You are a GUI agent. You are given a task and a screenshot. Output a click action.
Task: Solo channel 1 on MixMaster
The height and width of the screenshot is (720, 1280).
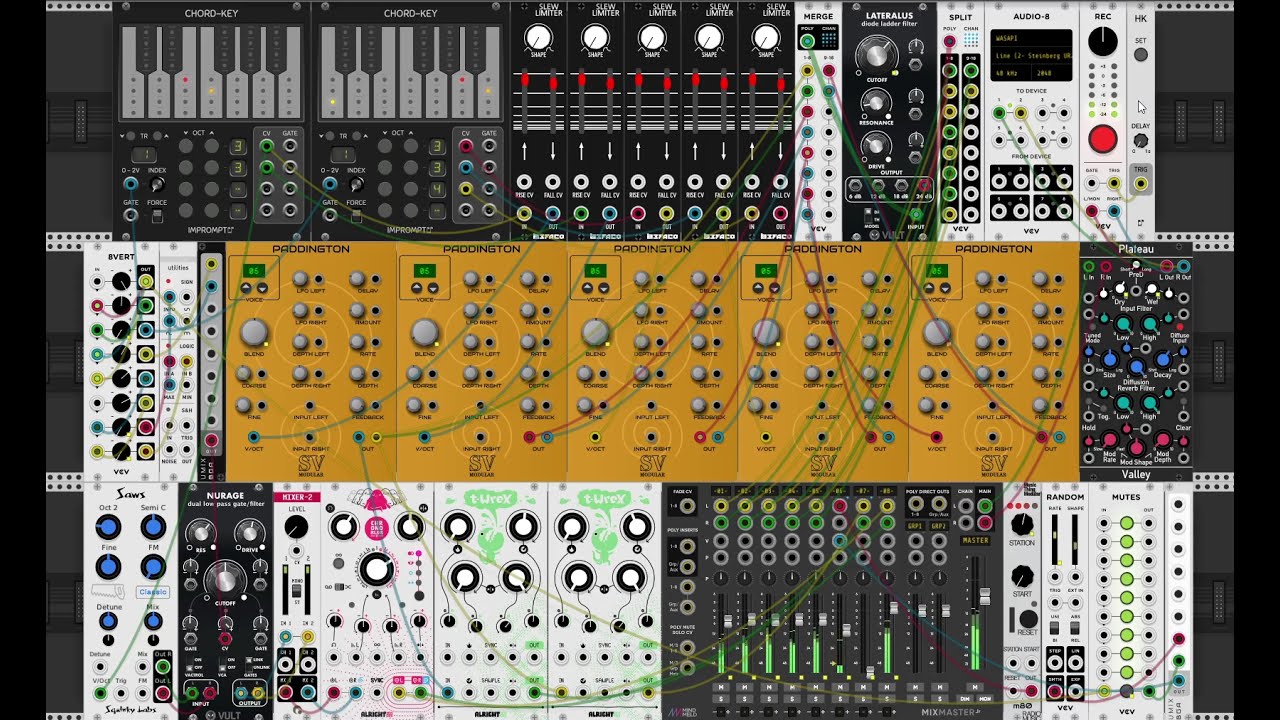pos(721,699)
